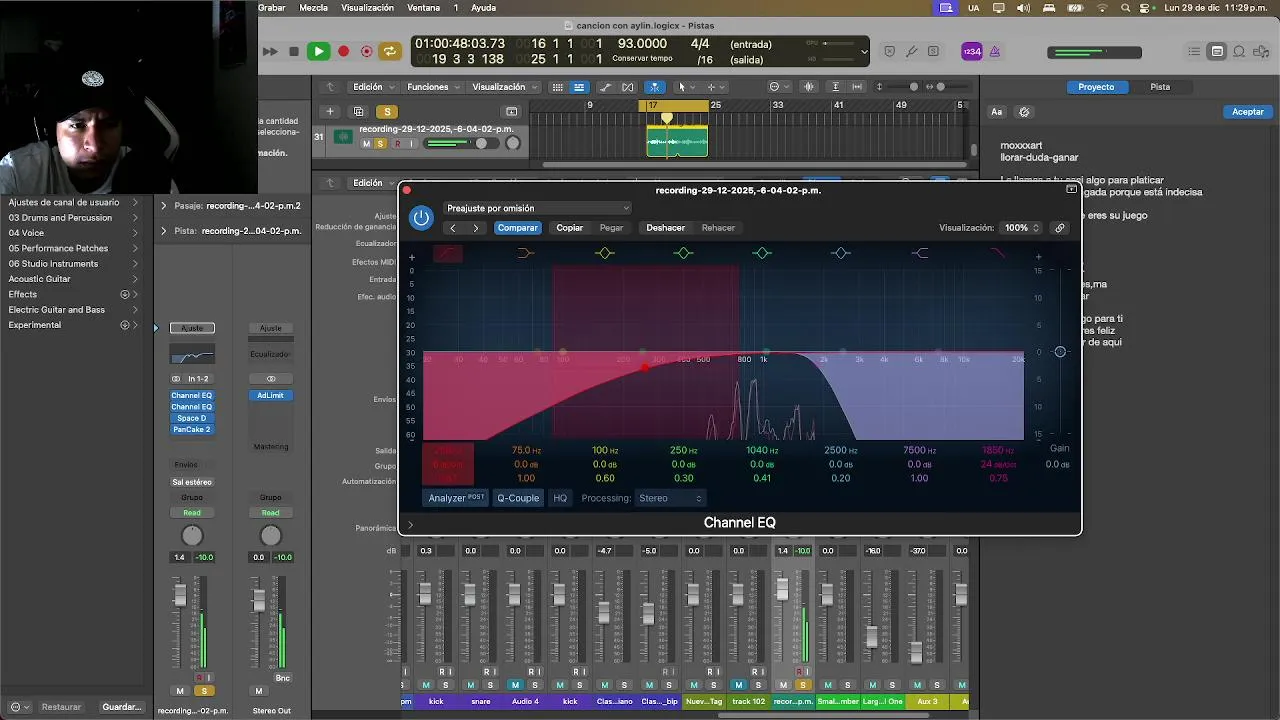Image resolution: width=1280 pixels, height=720 pixels.
Task: Expand the 04 Voice library category
Action: pos(73,233)
